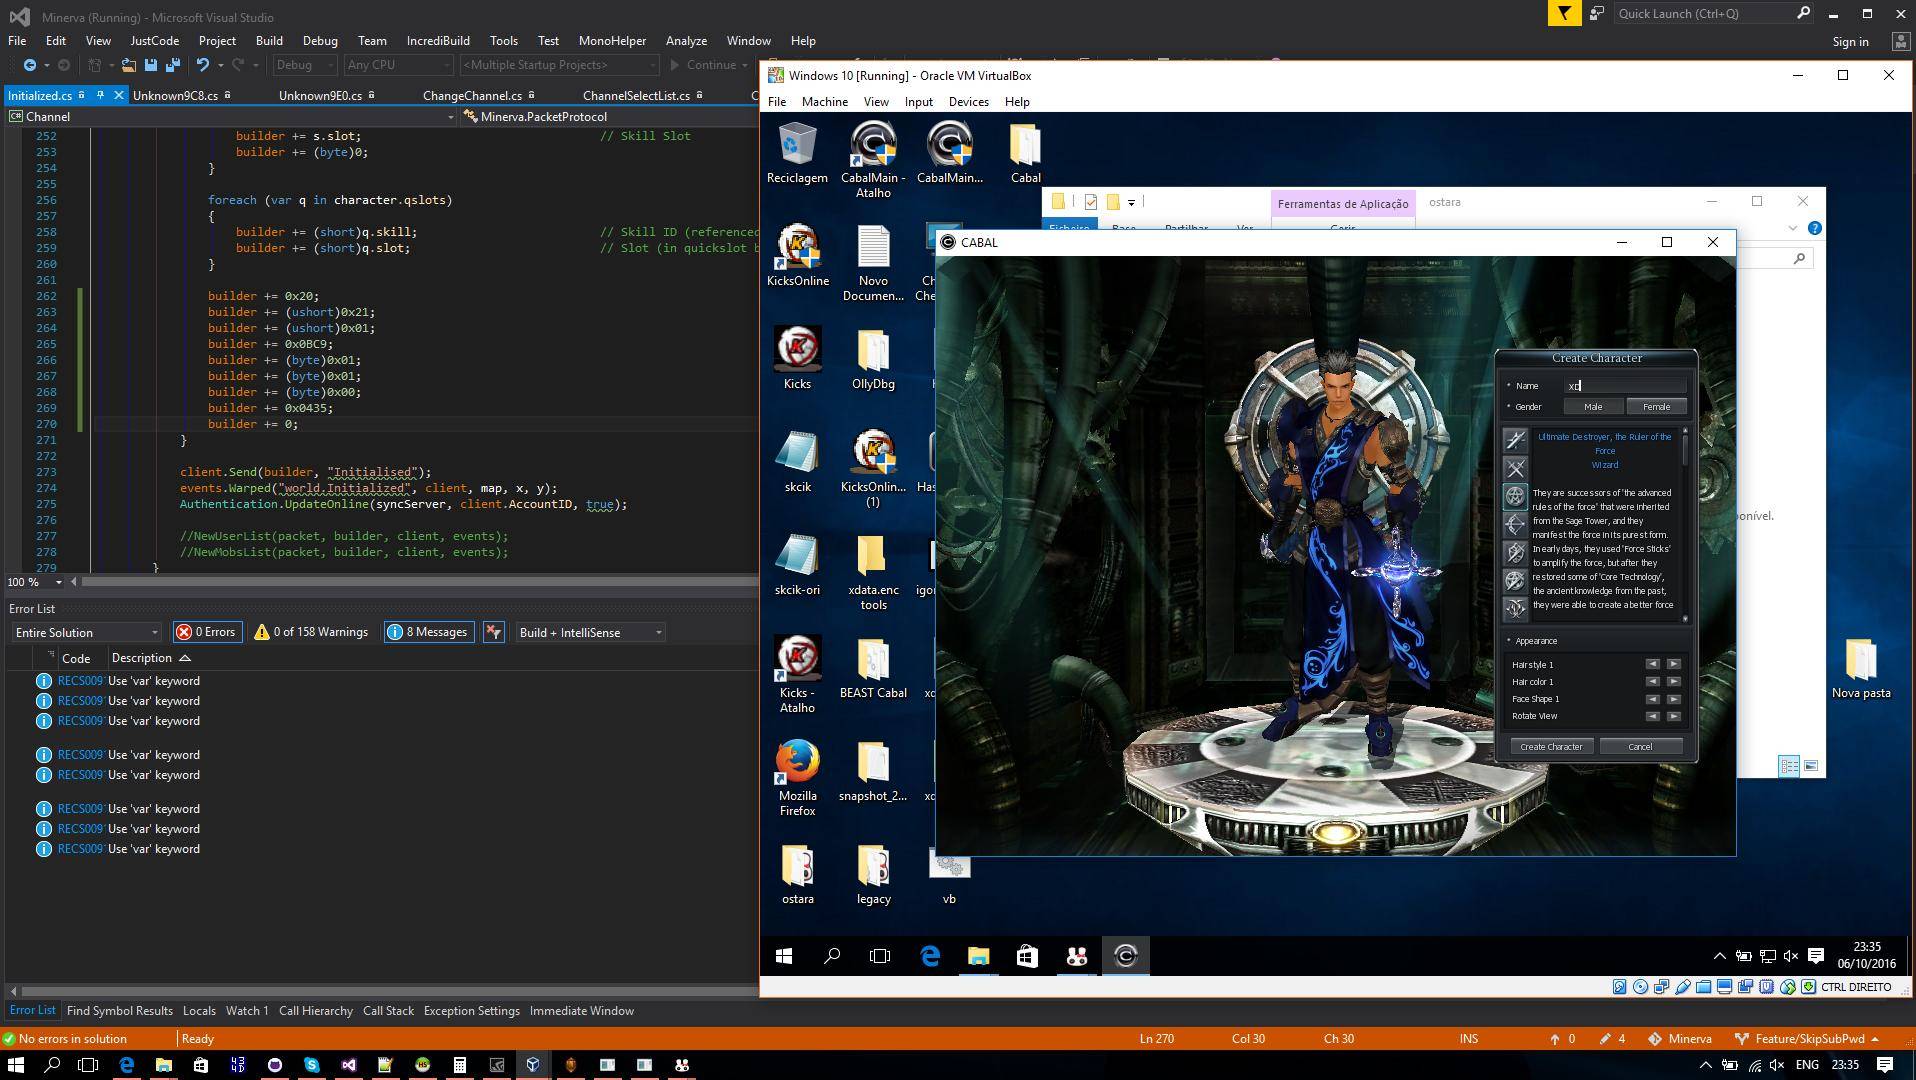
Task: Open Edge browser from the VM taskbar
Action: [930, 956]
